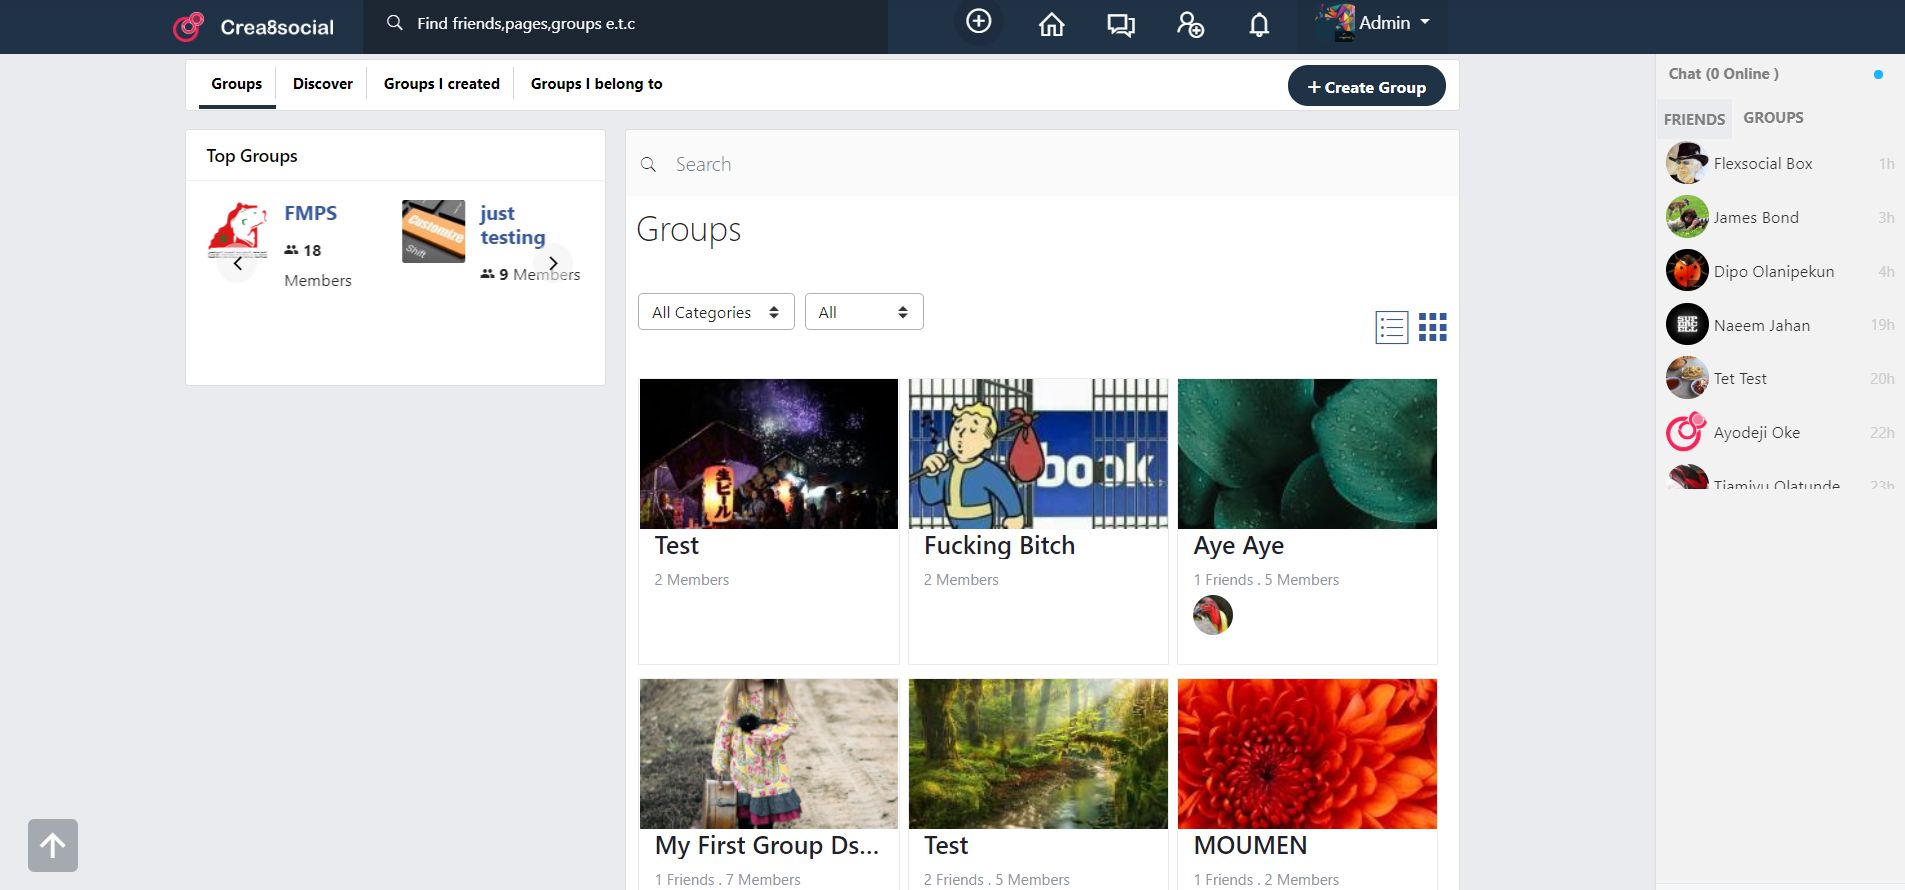Show previous Top Groups slide

point(237,264)
